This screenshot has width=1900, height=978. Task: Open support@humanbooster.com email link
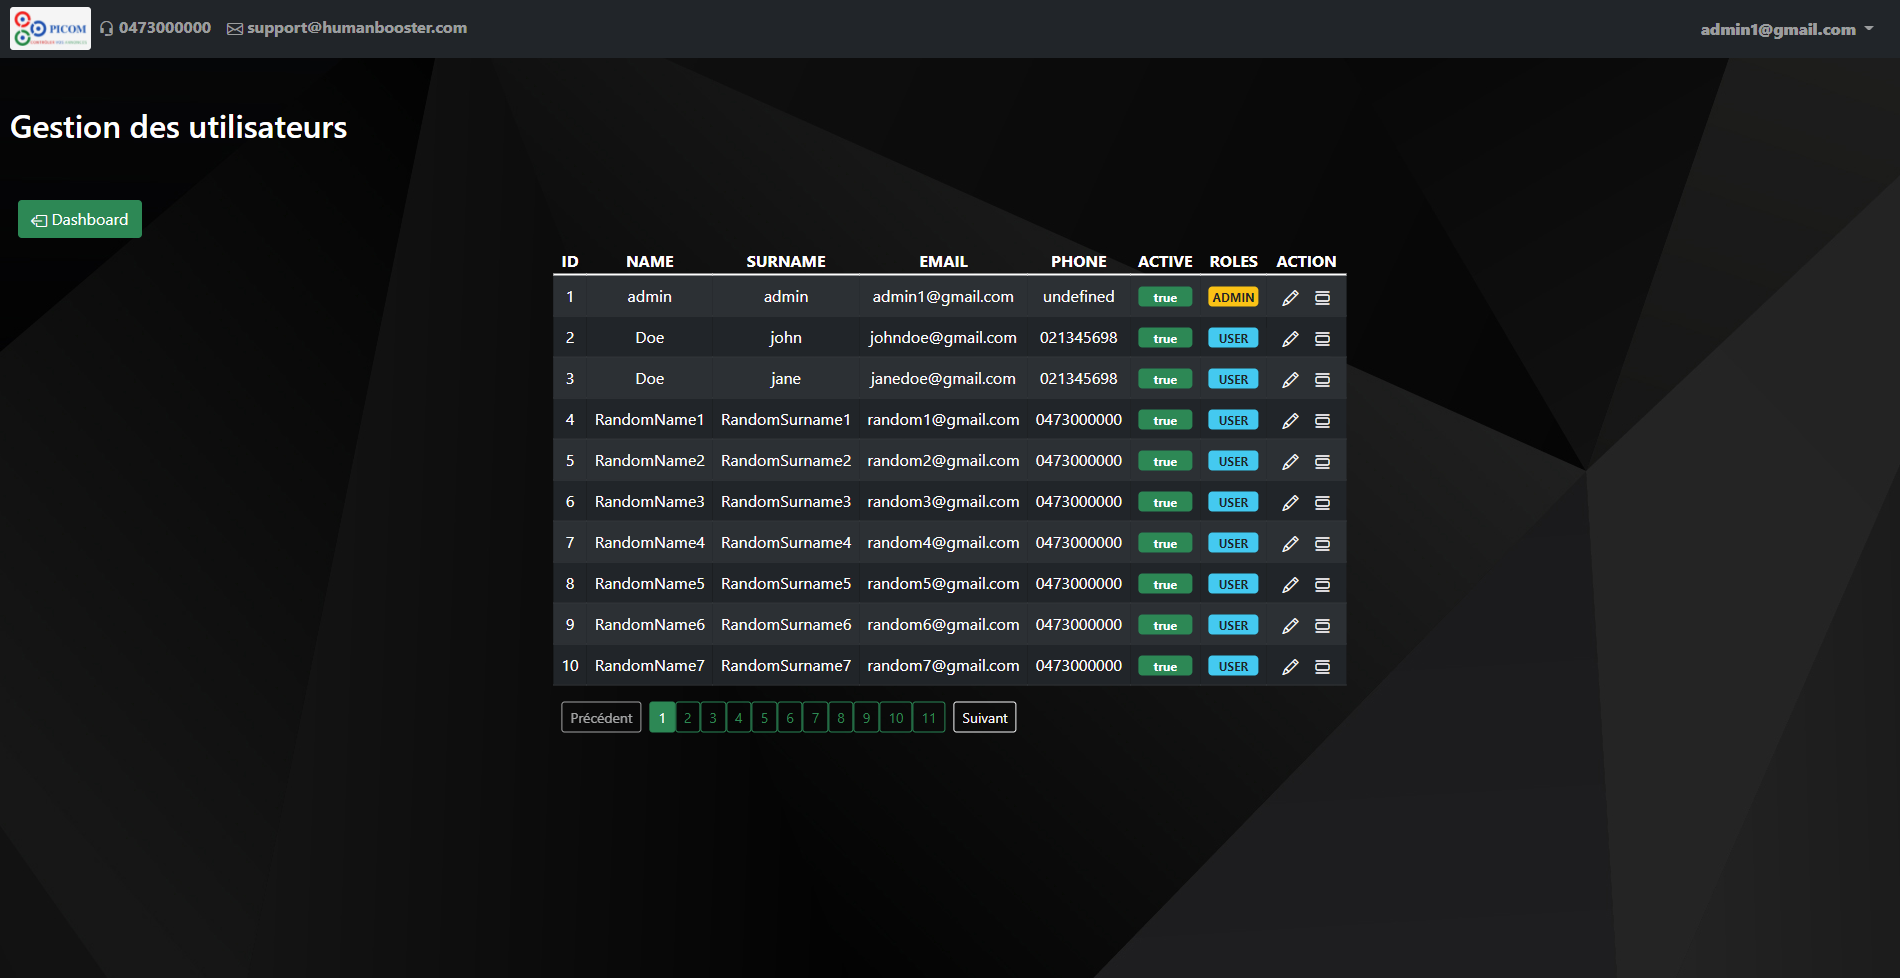(356, 28)
